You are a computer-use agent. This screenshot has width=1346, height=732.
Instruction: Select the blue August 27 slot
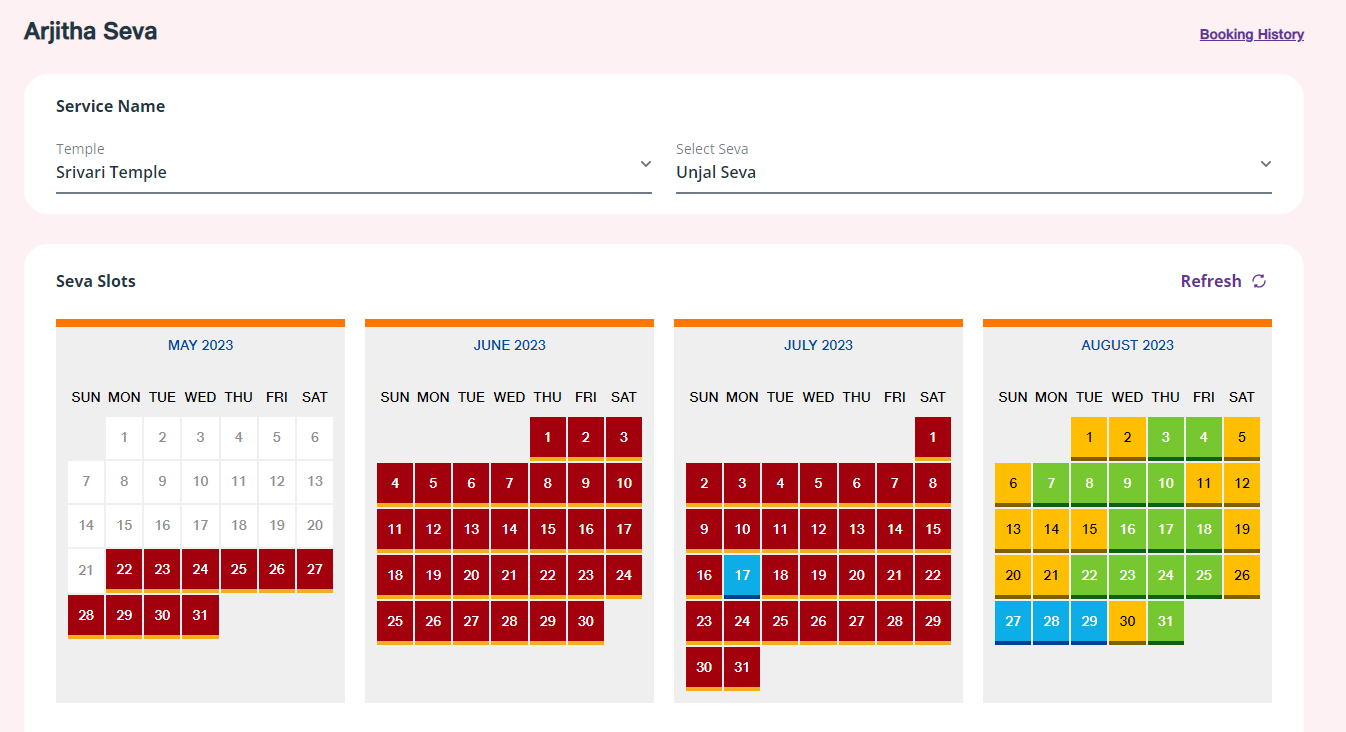pos(1013,623)
